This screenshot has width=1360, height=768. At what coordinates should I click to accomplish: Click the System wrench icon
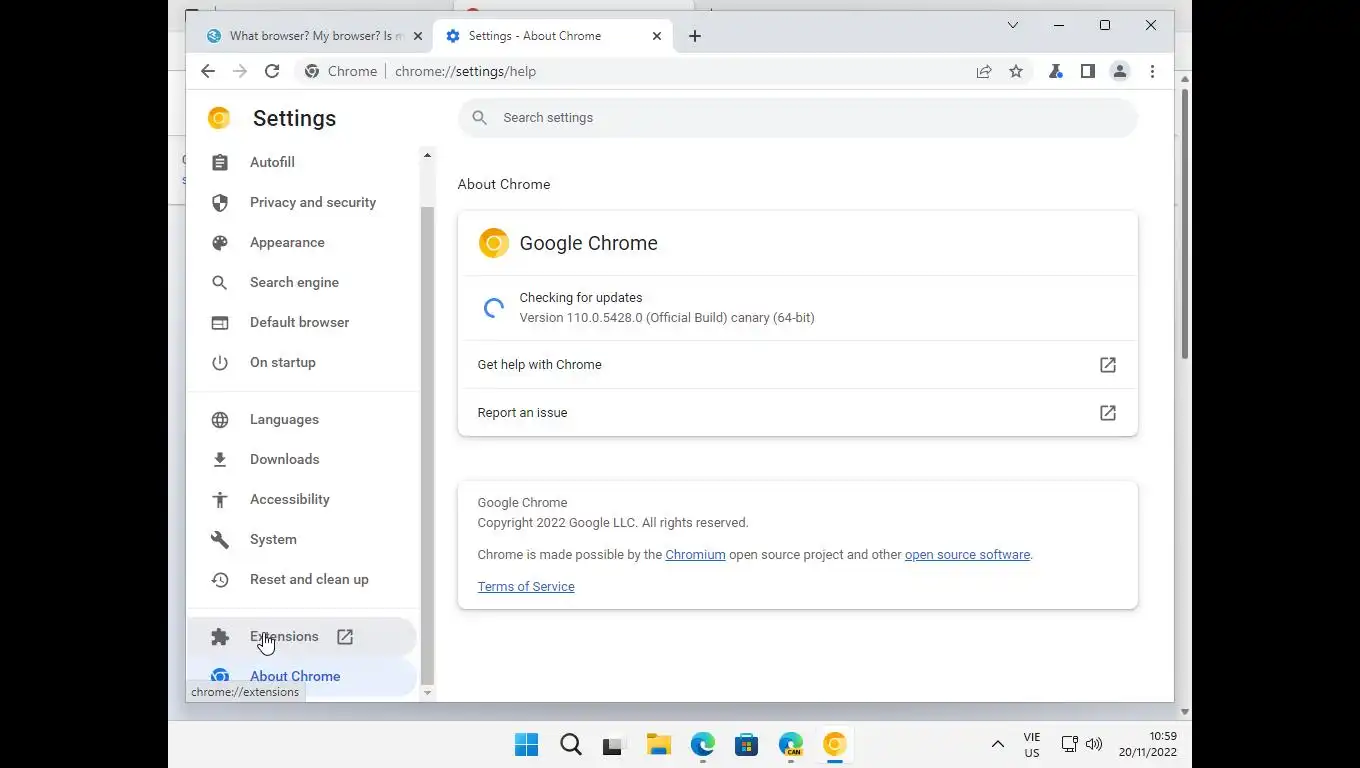point(220,539)
